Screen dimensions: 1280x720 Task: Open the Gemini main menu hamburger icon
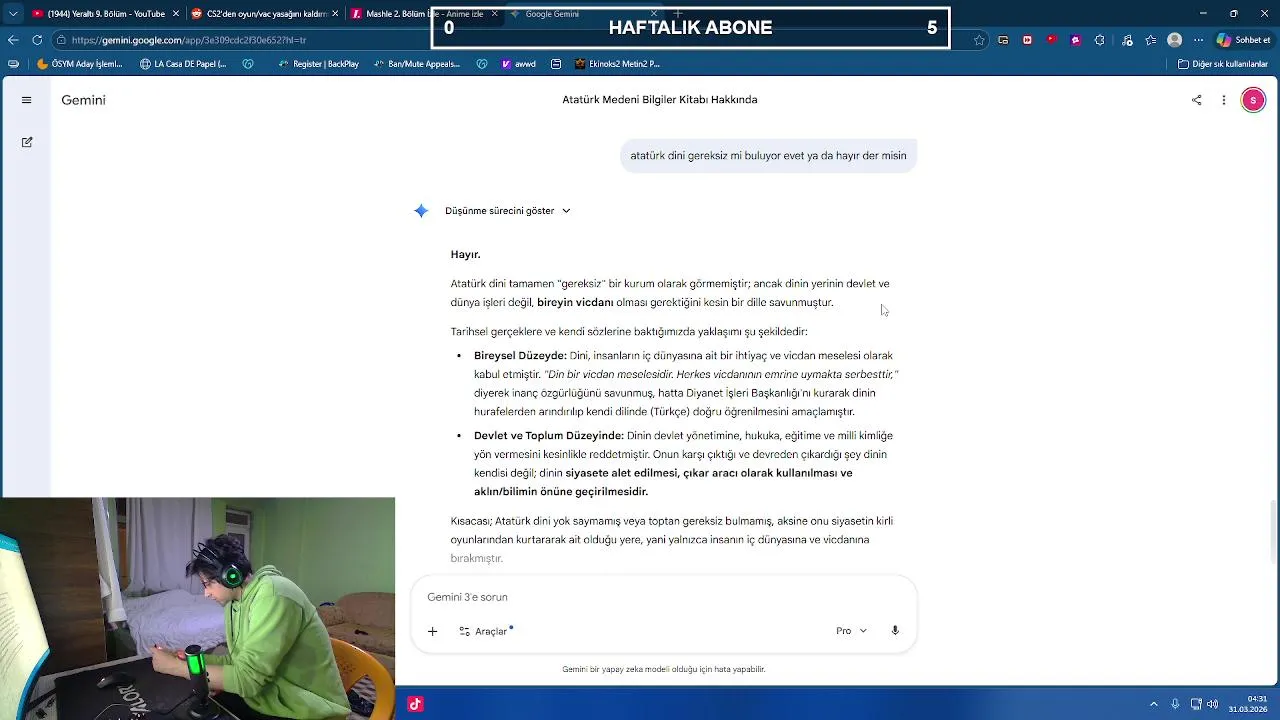(27, 100)
